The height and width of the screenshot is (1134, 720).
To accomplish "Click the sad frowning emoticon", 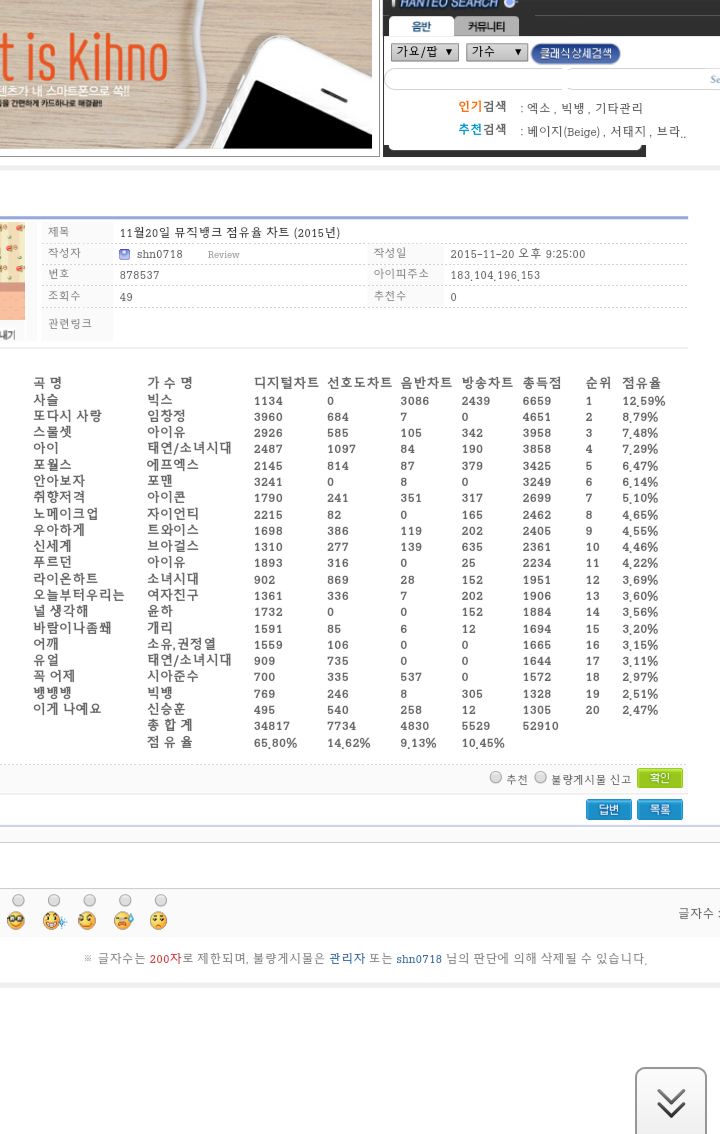I will 158,921.
